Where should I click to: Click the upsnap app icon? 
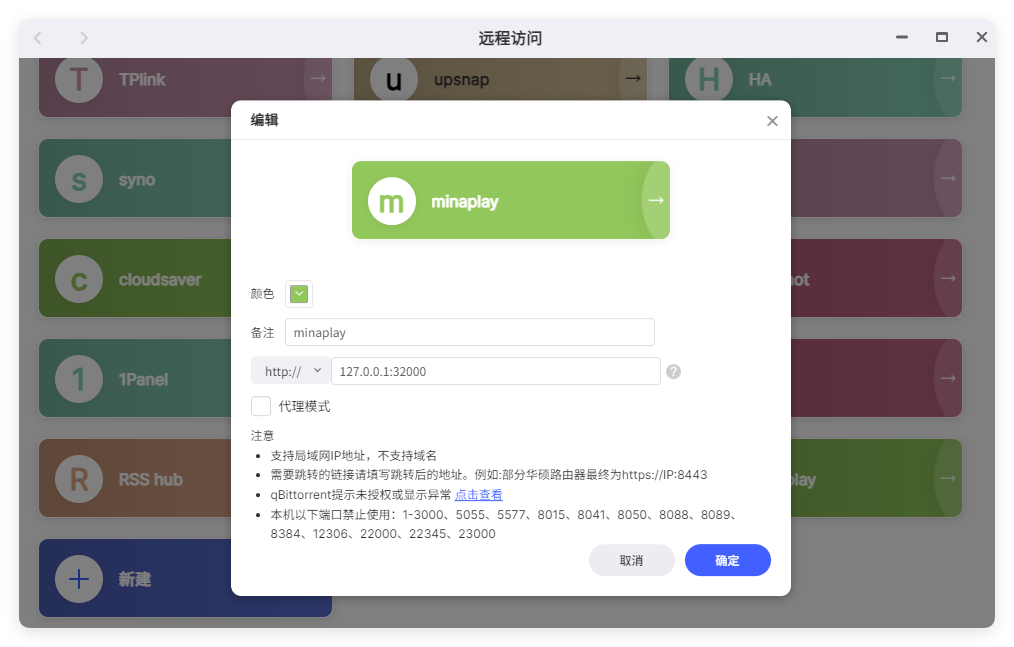pyautogui.click(x=393, y=78)
